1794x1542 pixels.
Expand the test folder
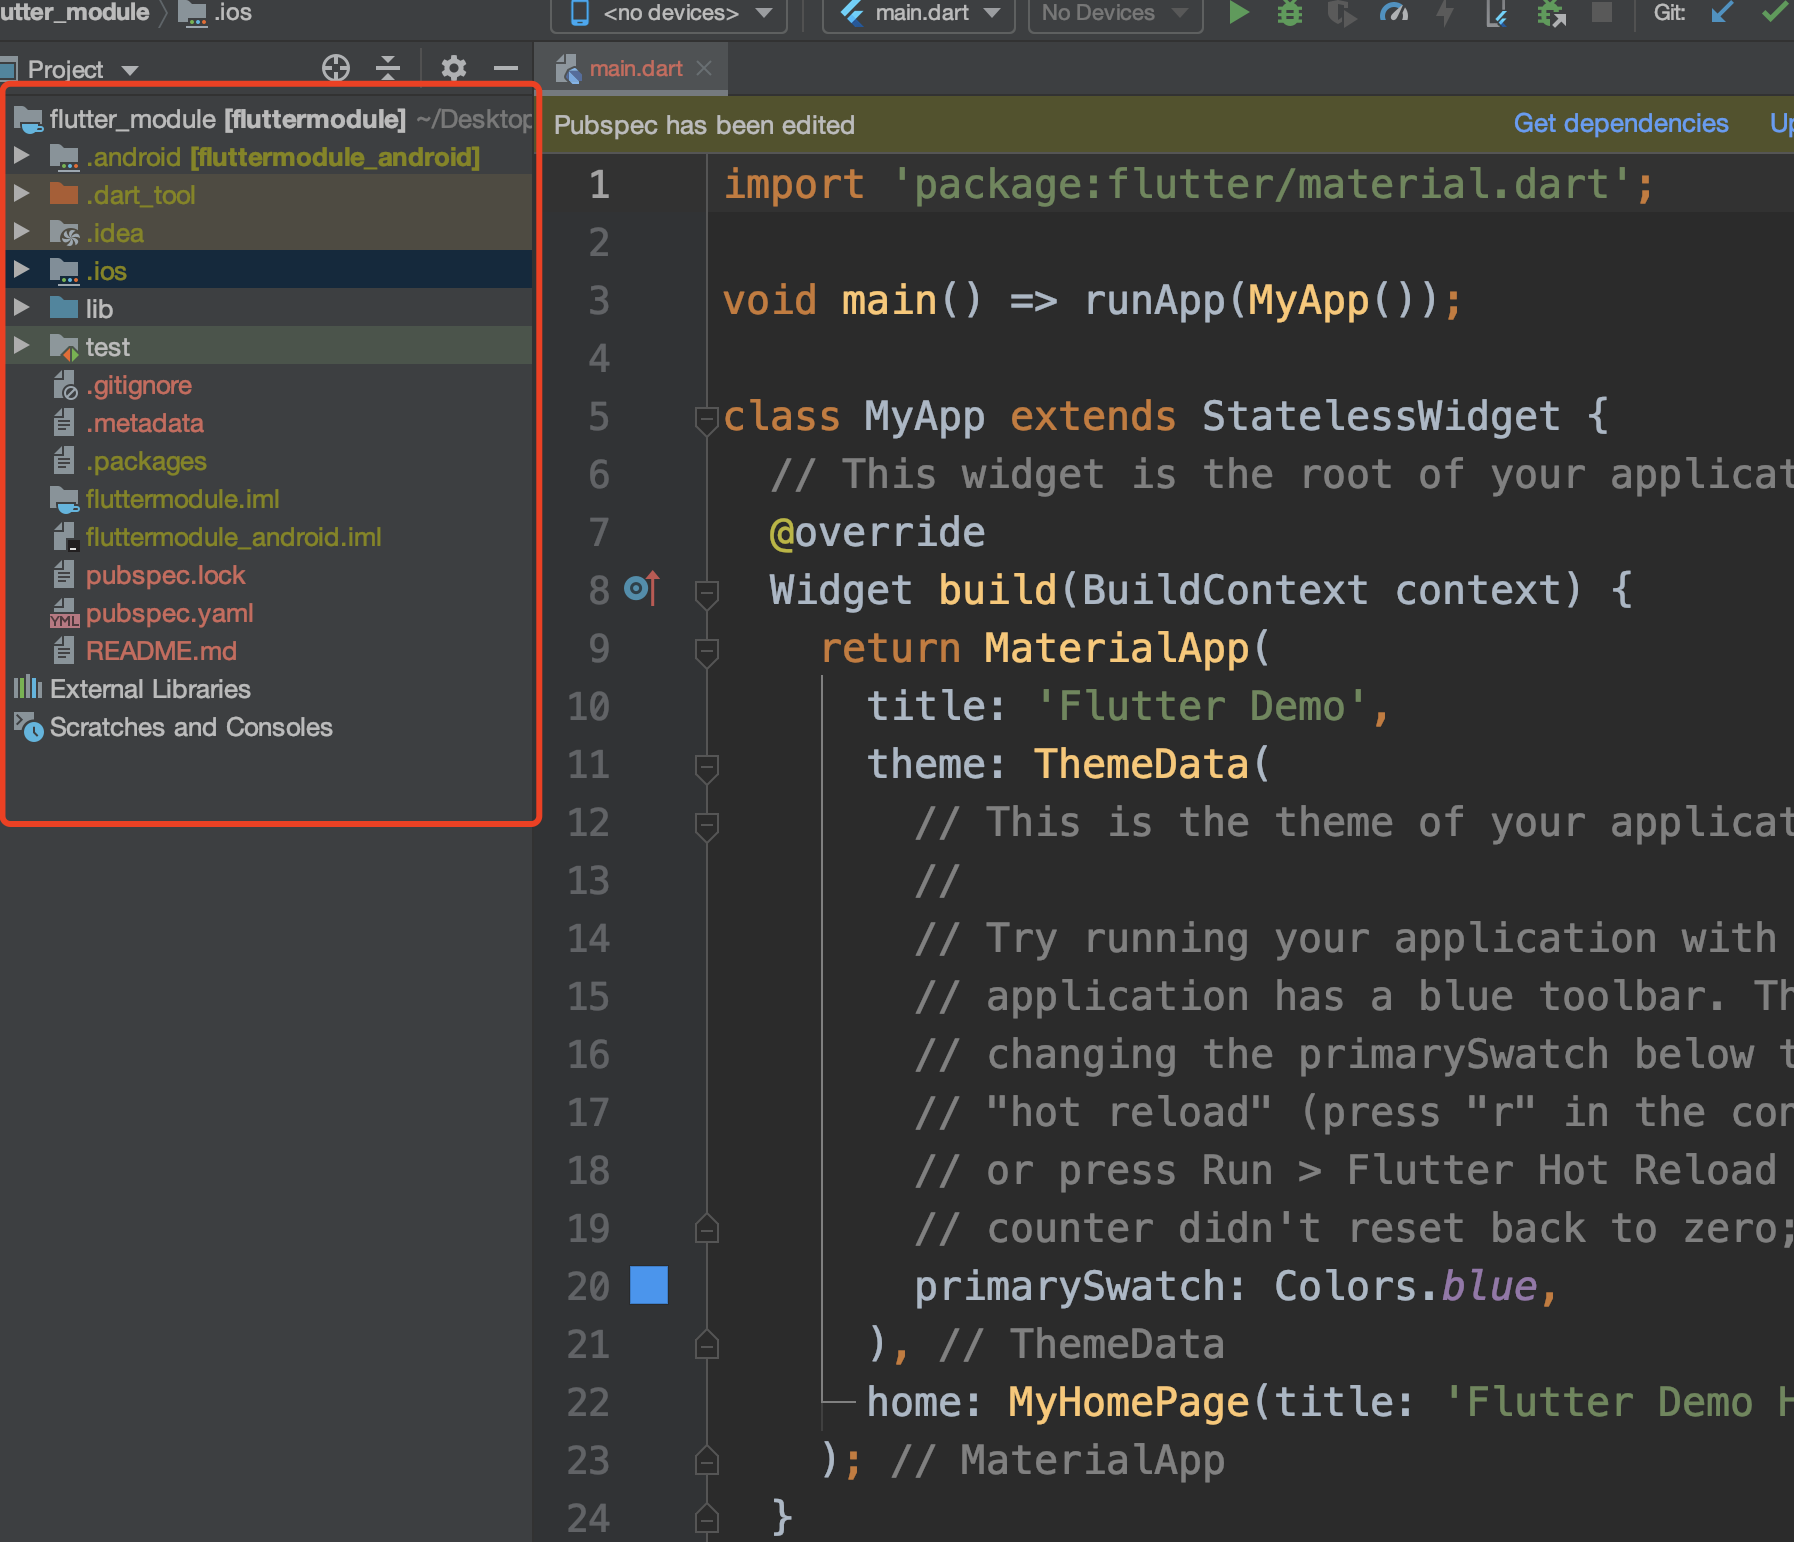click(21, 347)
